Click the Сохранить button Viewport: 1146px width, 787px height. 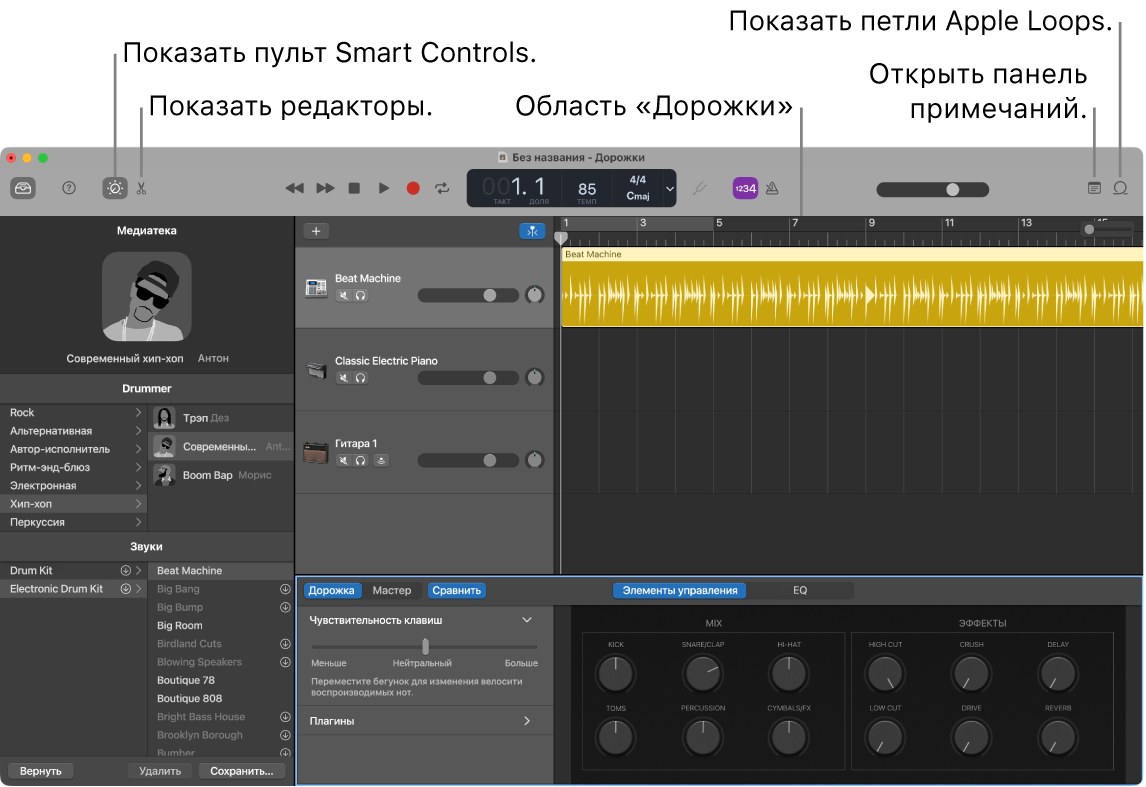(241, 770)
